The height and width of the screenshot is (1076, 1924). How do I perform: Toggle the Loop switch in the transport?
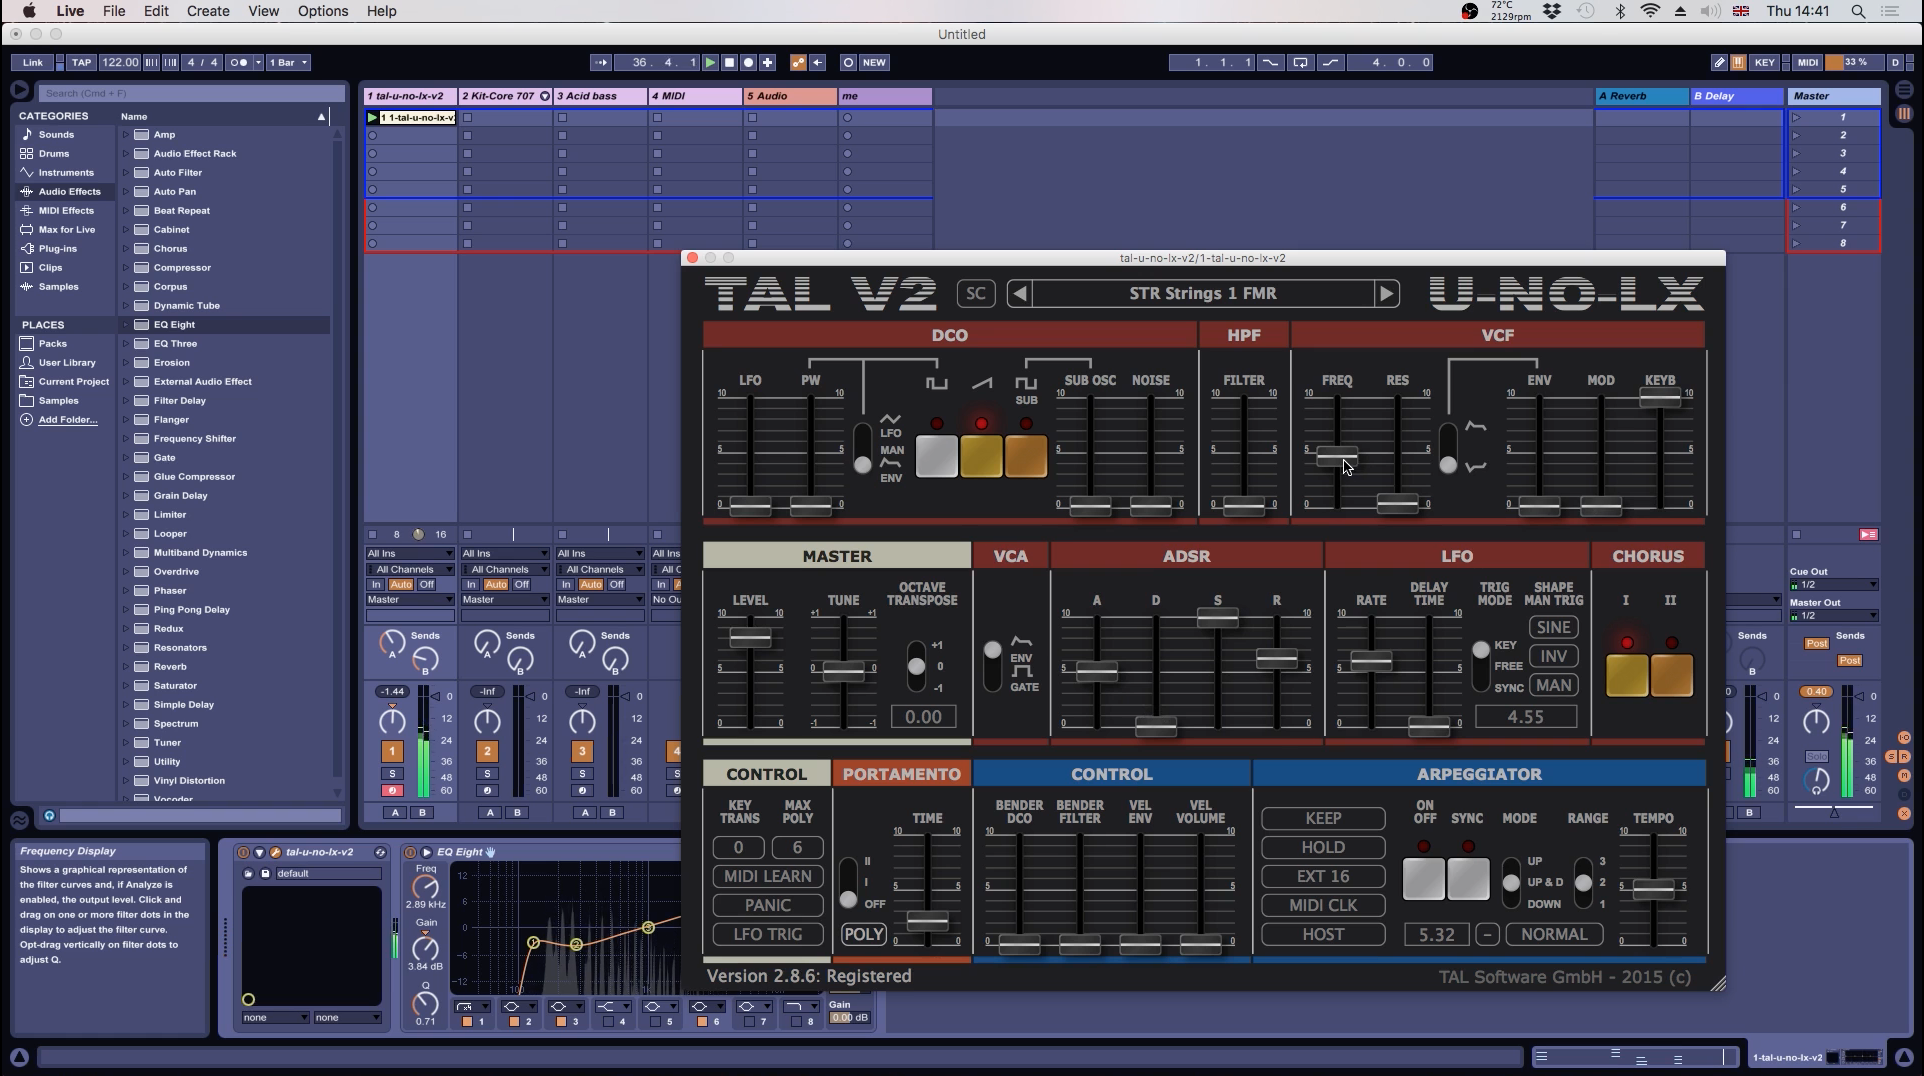(1300, 62)
